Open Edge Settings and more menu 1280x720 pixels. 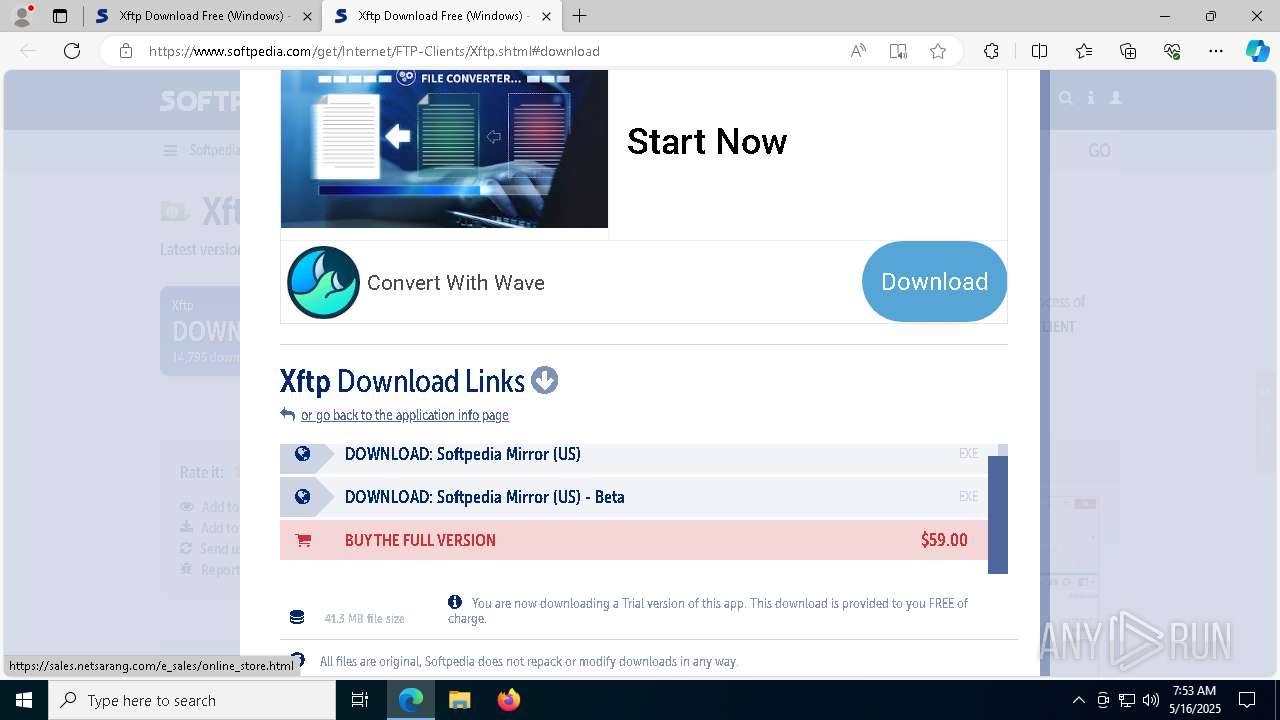click(1216, 51)
